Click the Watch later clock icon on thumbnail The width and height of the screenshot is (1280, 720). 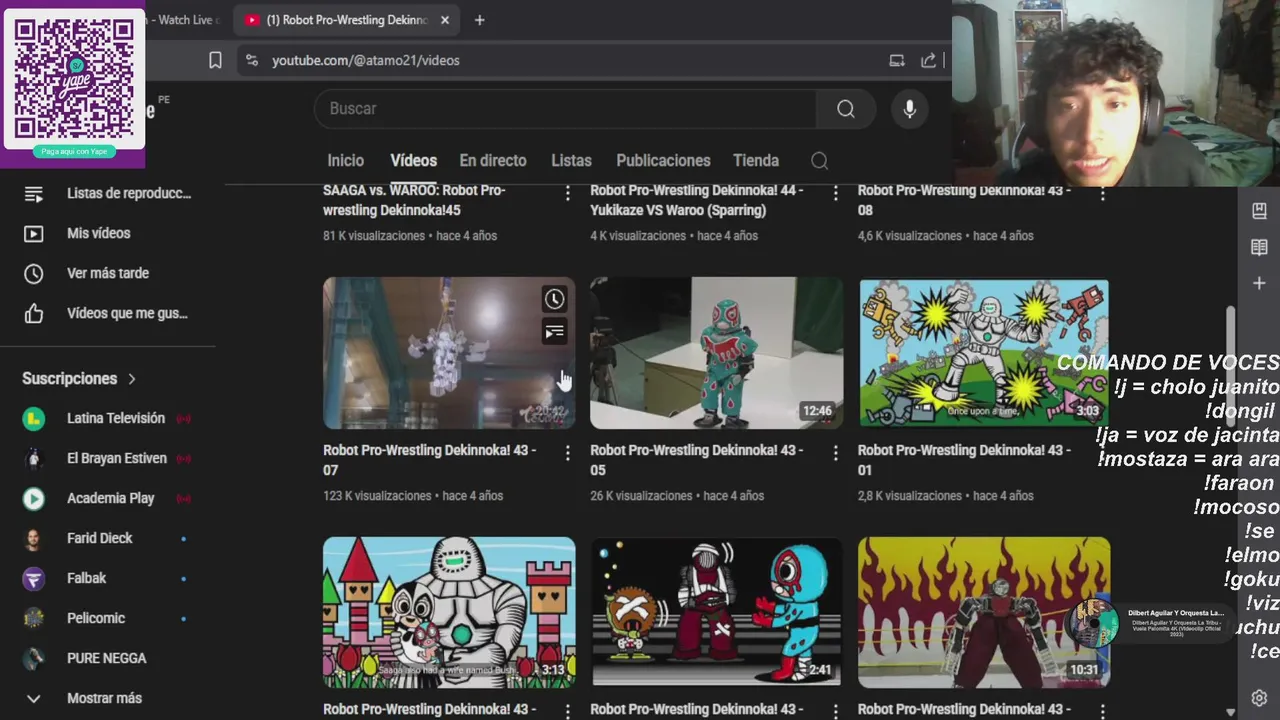(x=554, y=299)
